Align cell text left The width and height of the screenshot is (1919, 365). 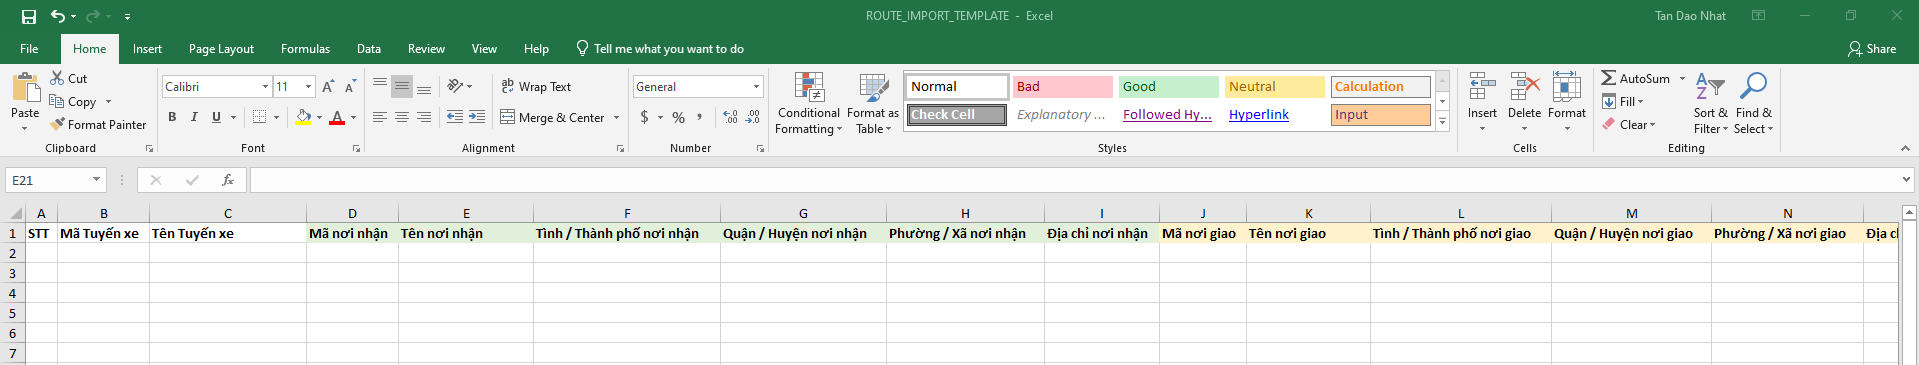pyautogui.click(x=380, y=117)
